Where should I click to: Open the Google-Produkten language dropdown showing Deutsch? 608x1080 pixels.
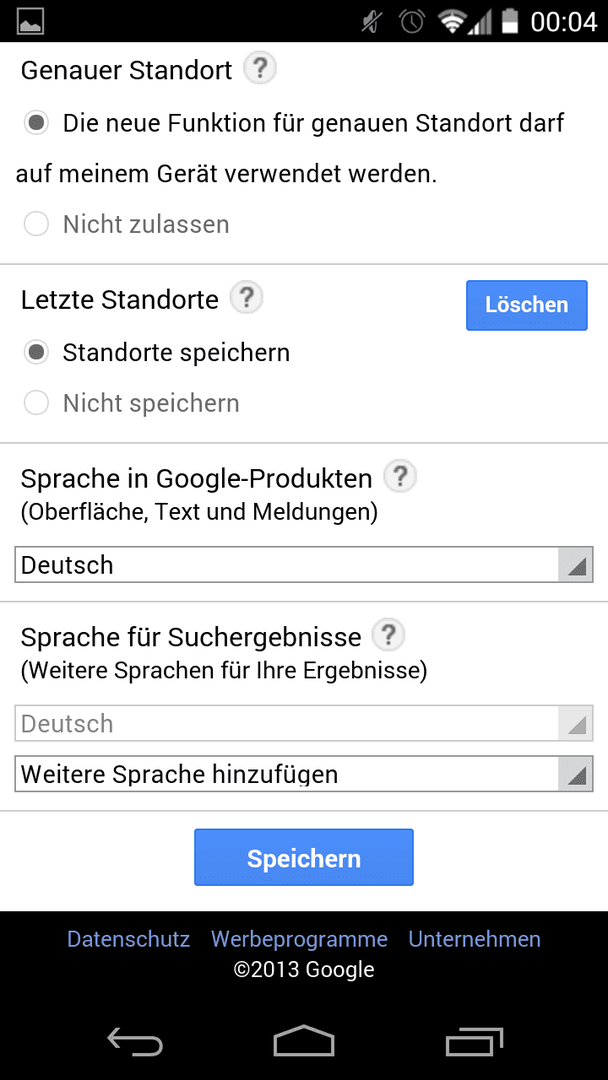pyautogui.click(x=304, y=565)
